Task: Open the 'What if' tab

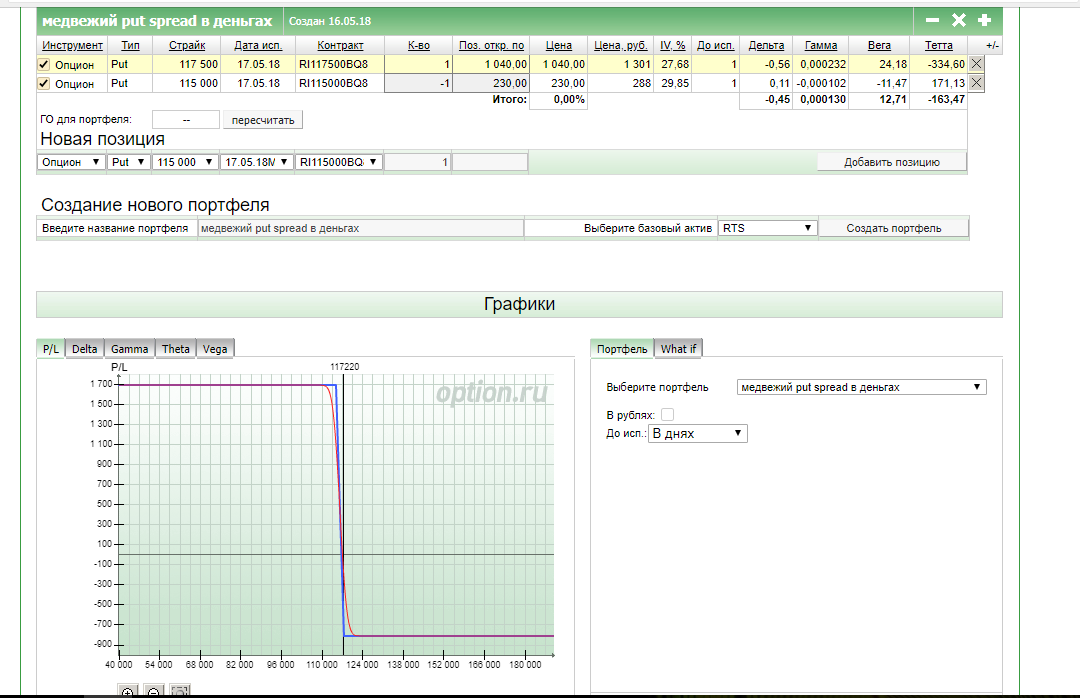Action: (x=679, y=349)
